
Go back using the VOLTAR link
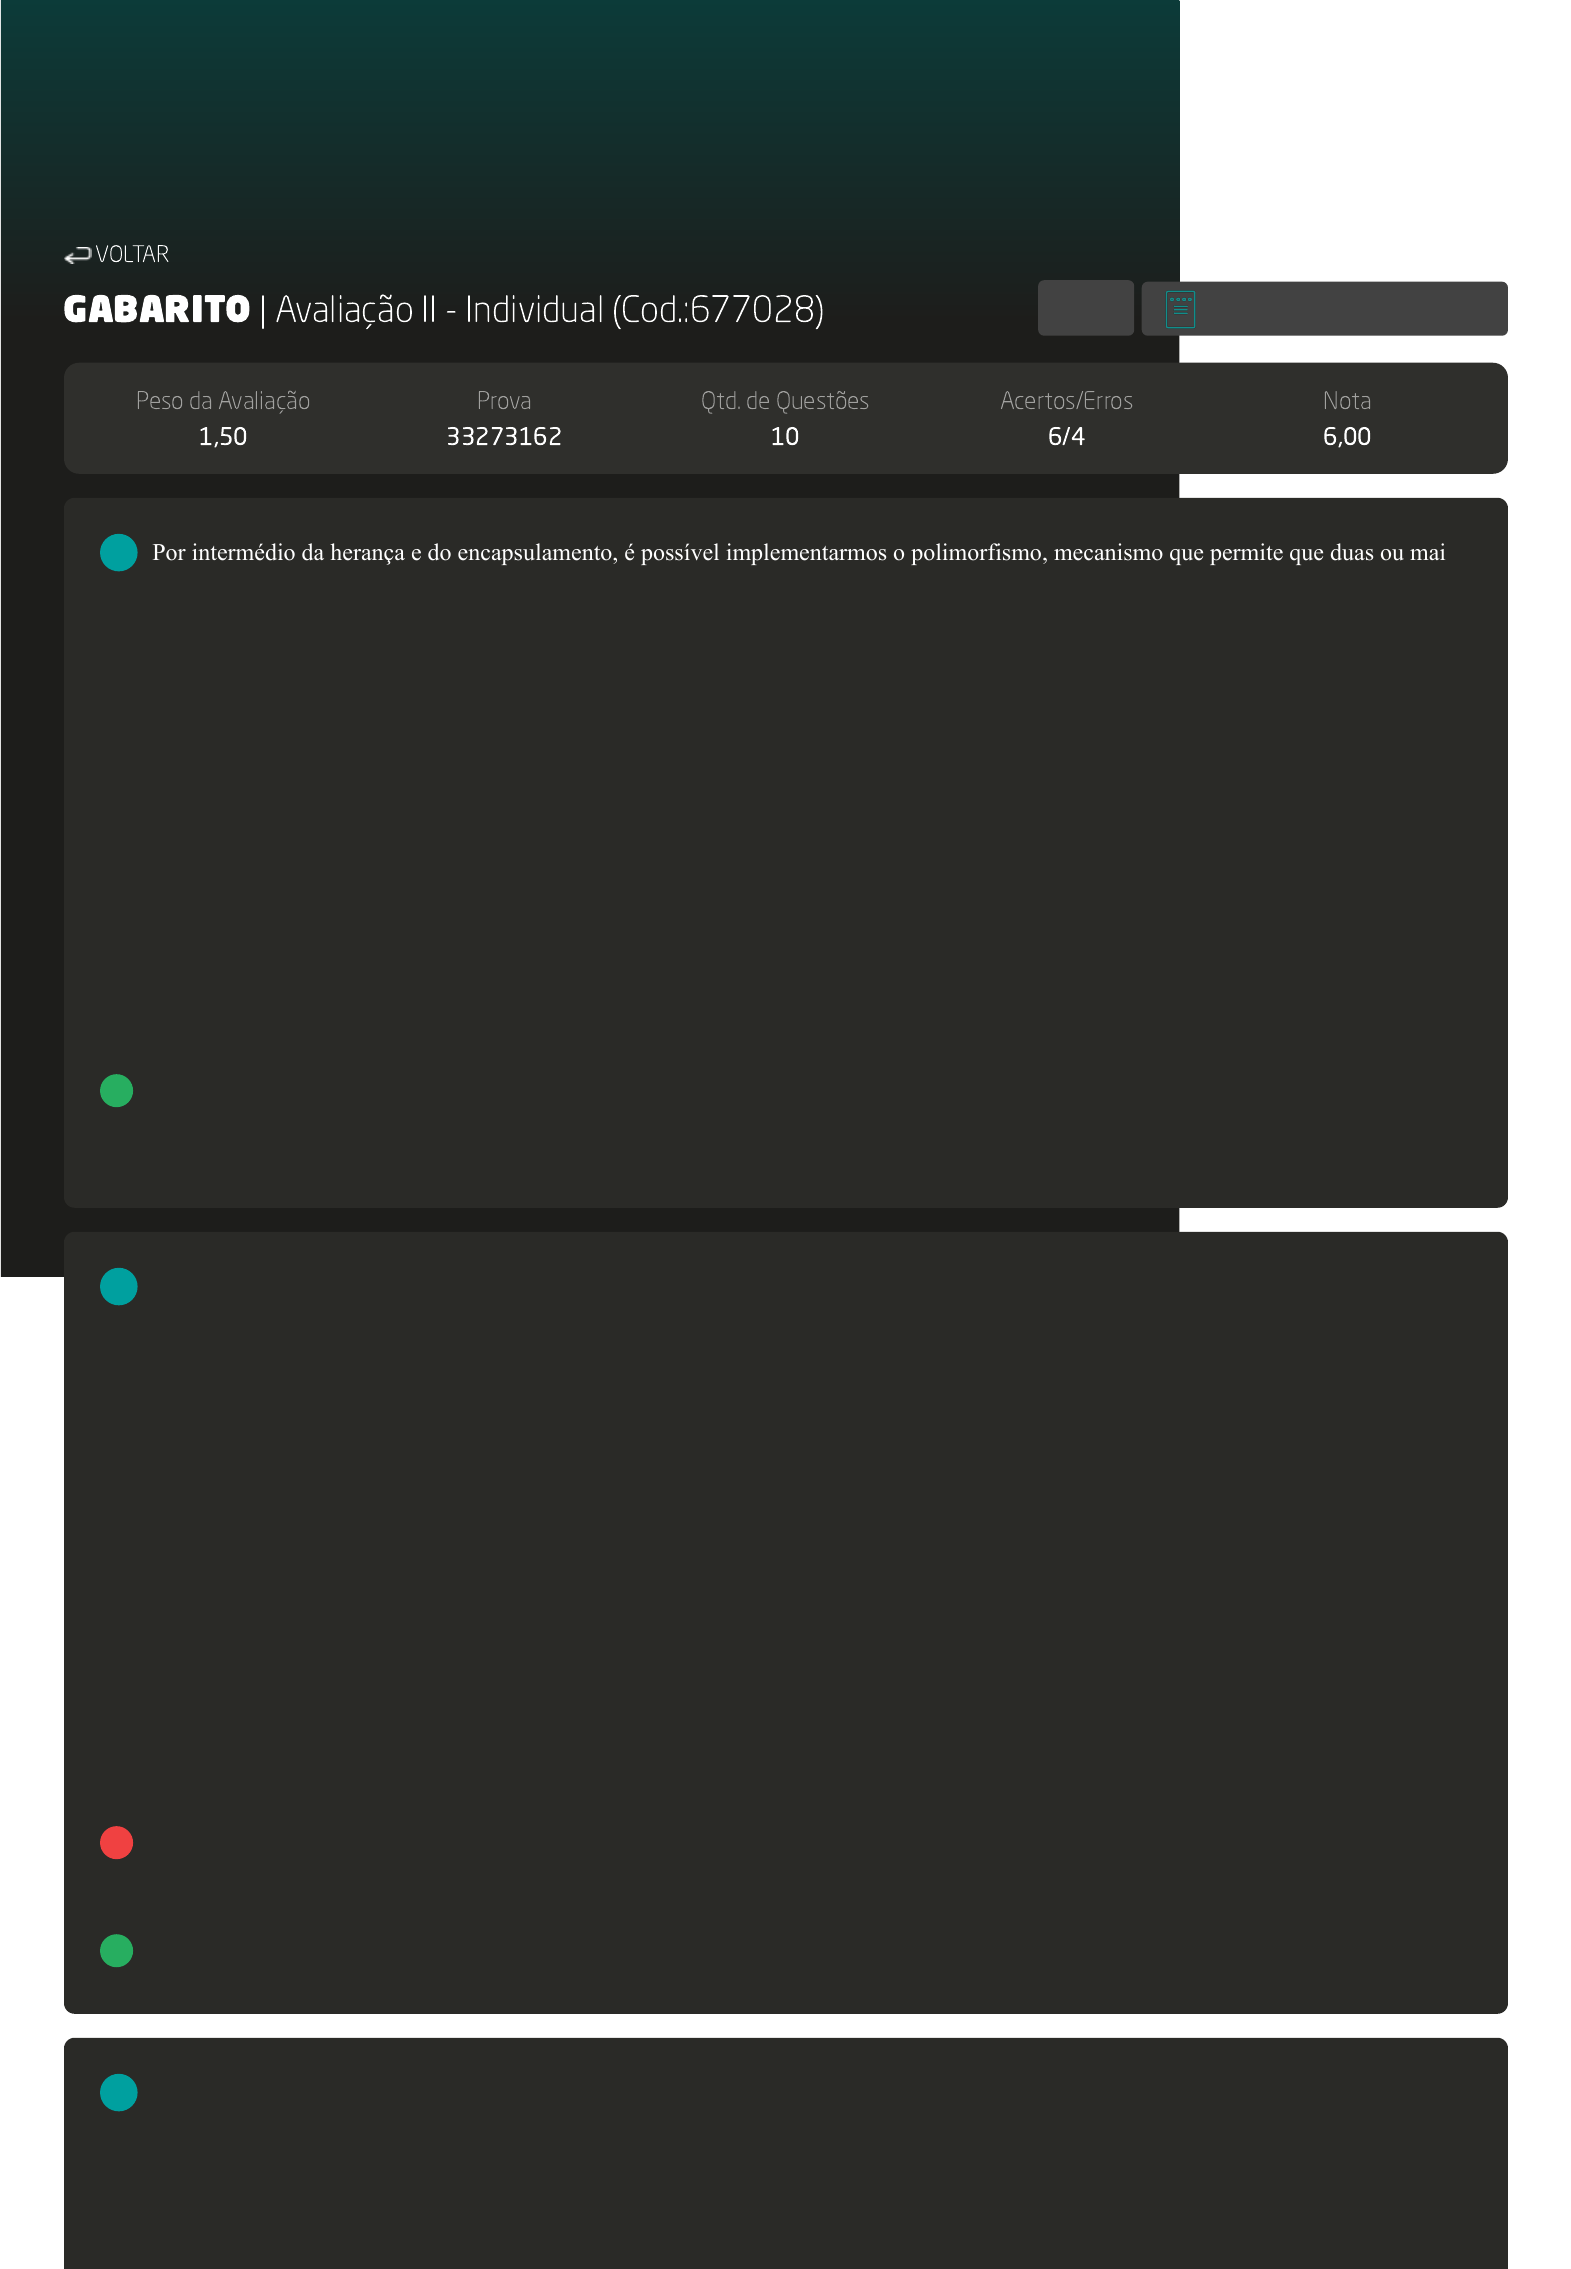tap(131, 255)
